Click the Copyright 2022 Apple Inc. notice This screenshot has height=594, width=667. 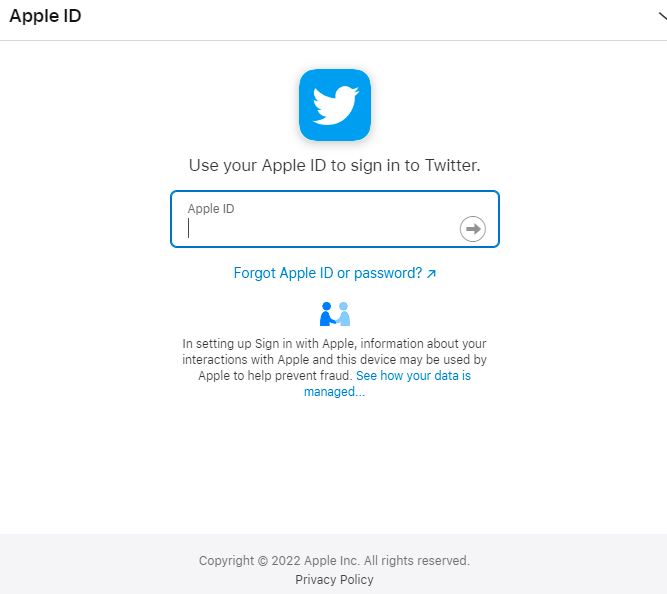(334, 560)
